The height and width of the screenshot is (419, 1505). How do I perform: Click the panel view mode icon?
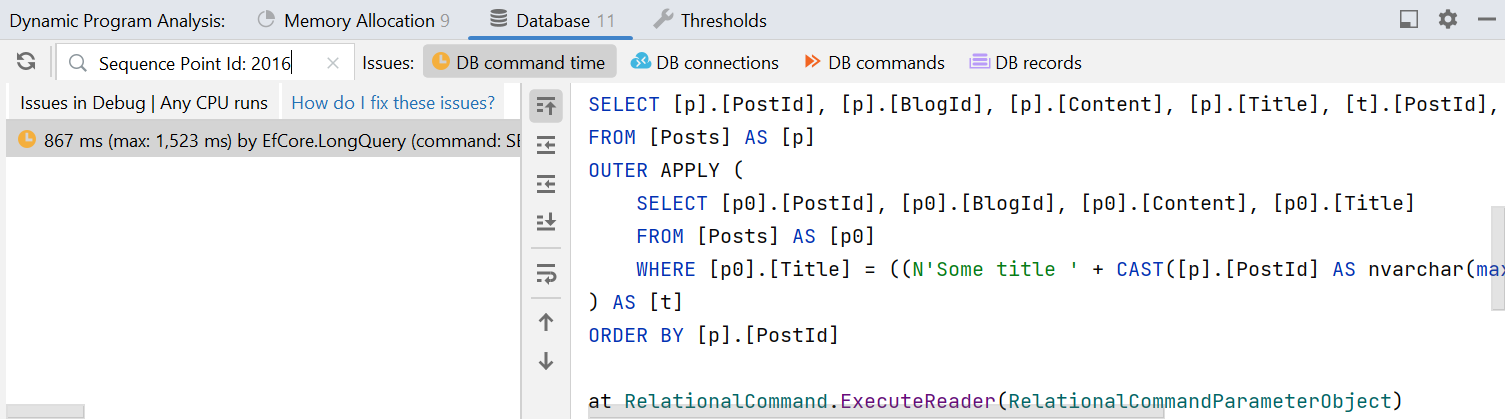[x=1409, y=19]
